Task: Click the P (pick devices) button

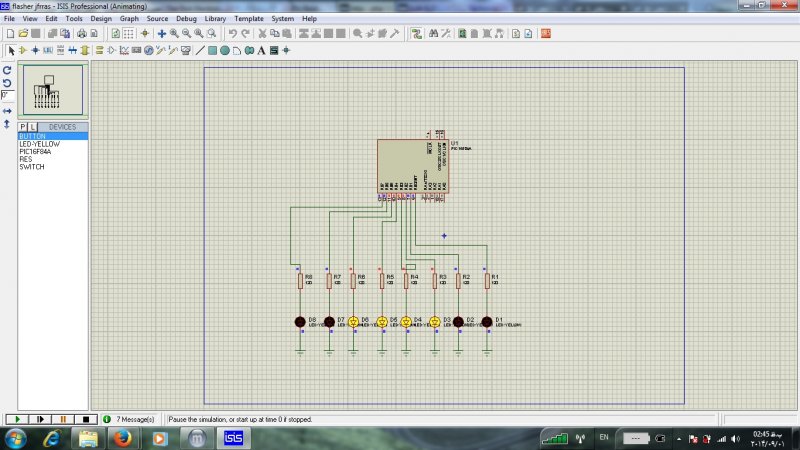Action: click(23, 127)
